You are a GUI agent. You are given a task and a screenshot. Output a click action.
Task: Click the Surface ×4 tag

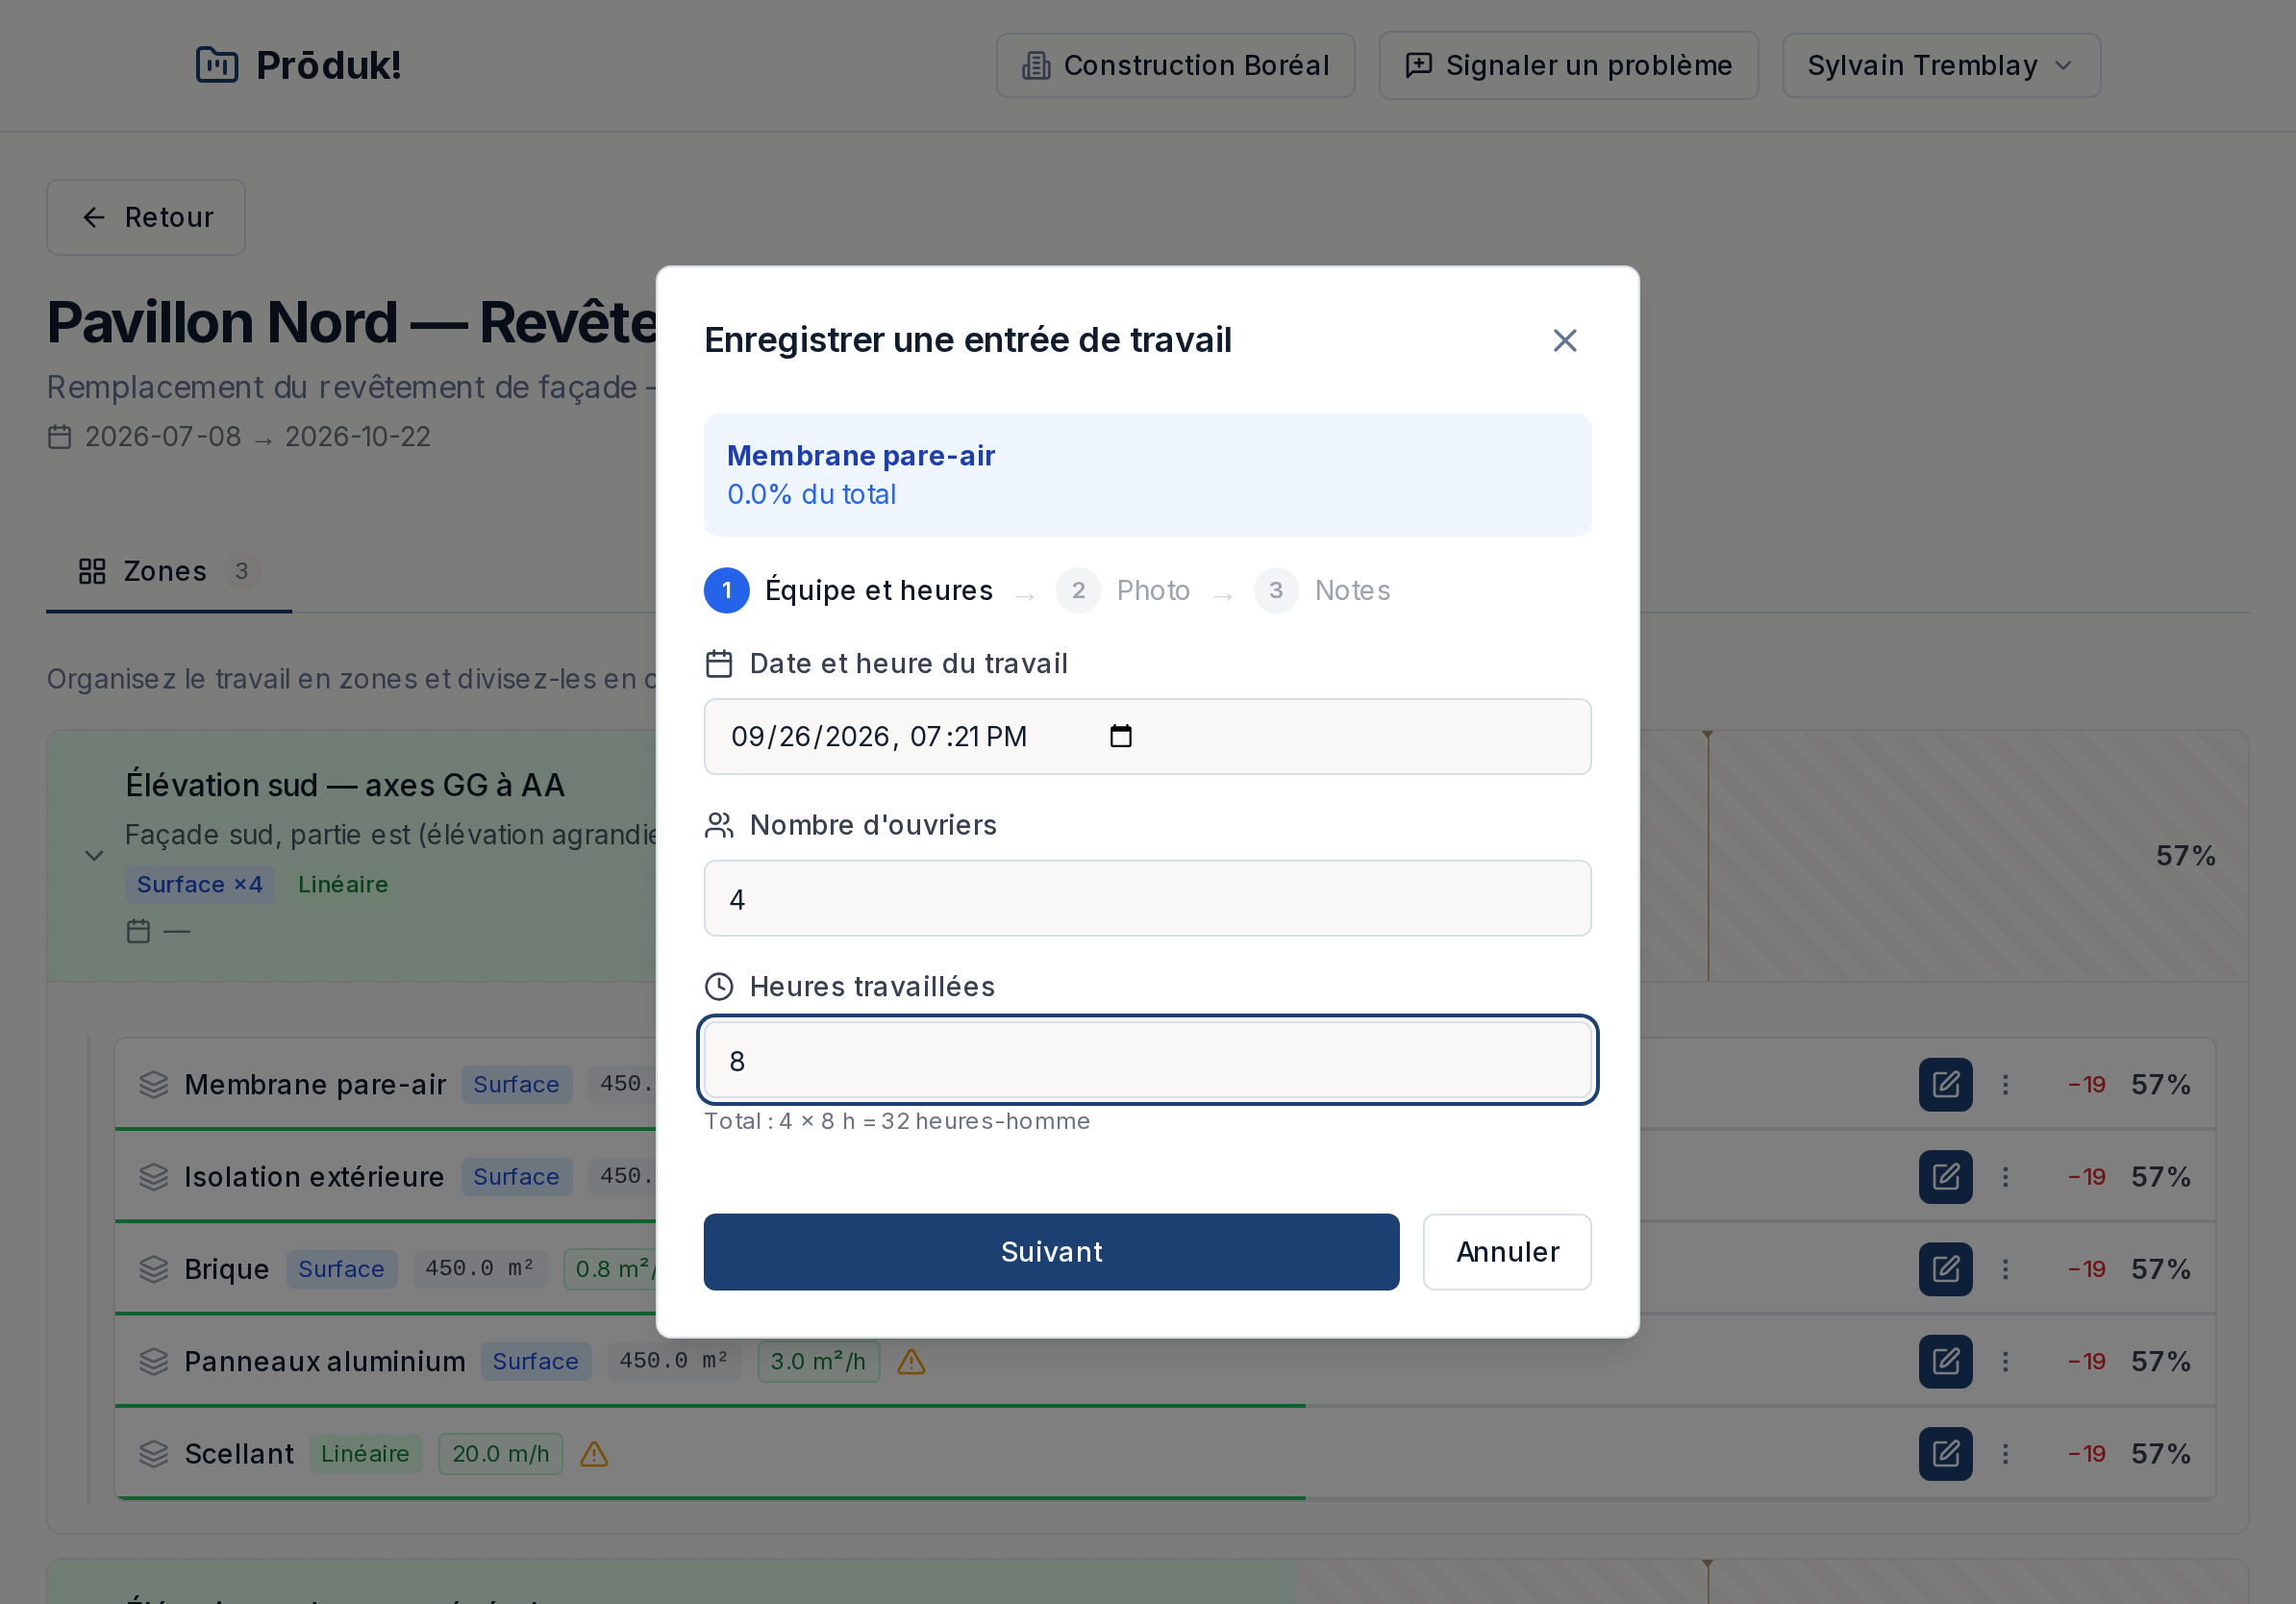(x=200, y=884)
